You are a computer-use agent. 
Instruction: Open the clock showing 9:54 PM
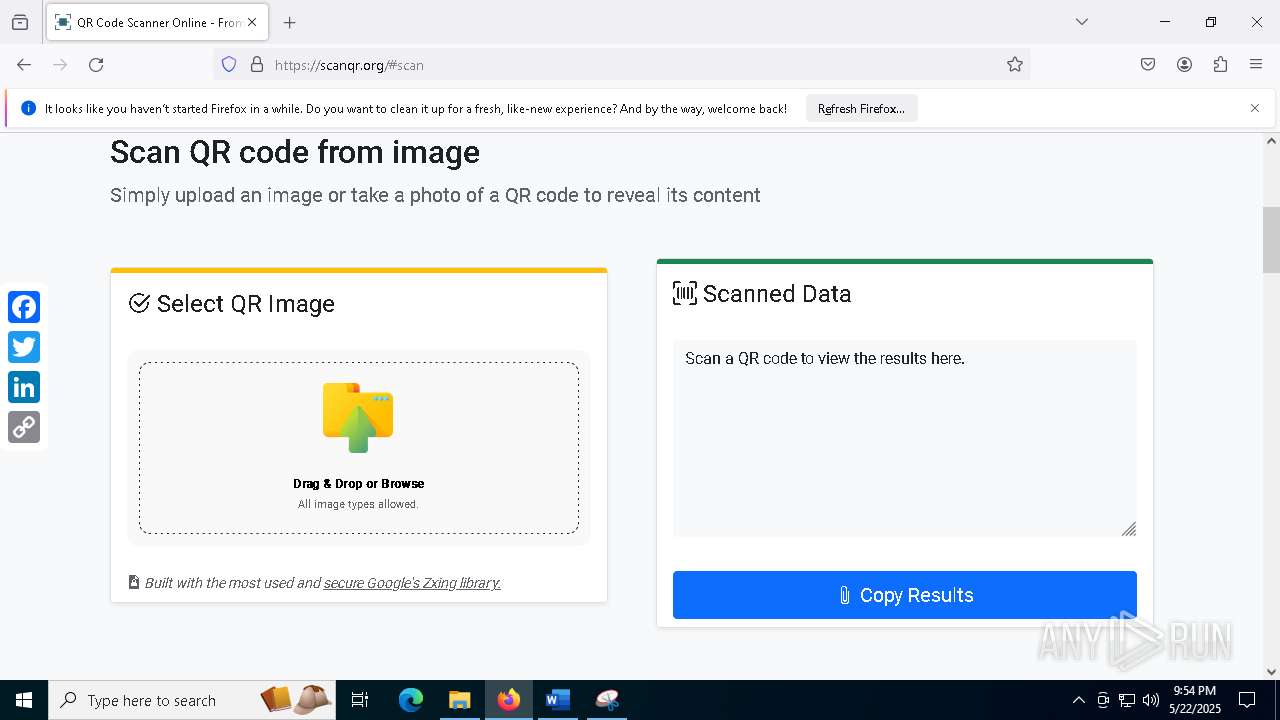[1195, 700]
